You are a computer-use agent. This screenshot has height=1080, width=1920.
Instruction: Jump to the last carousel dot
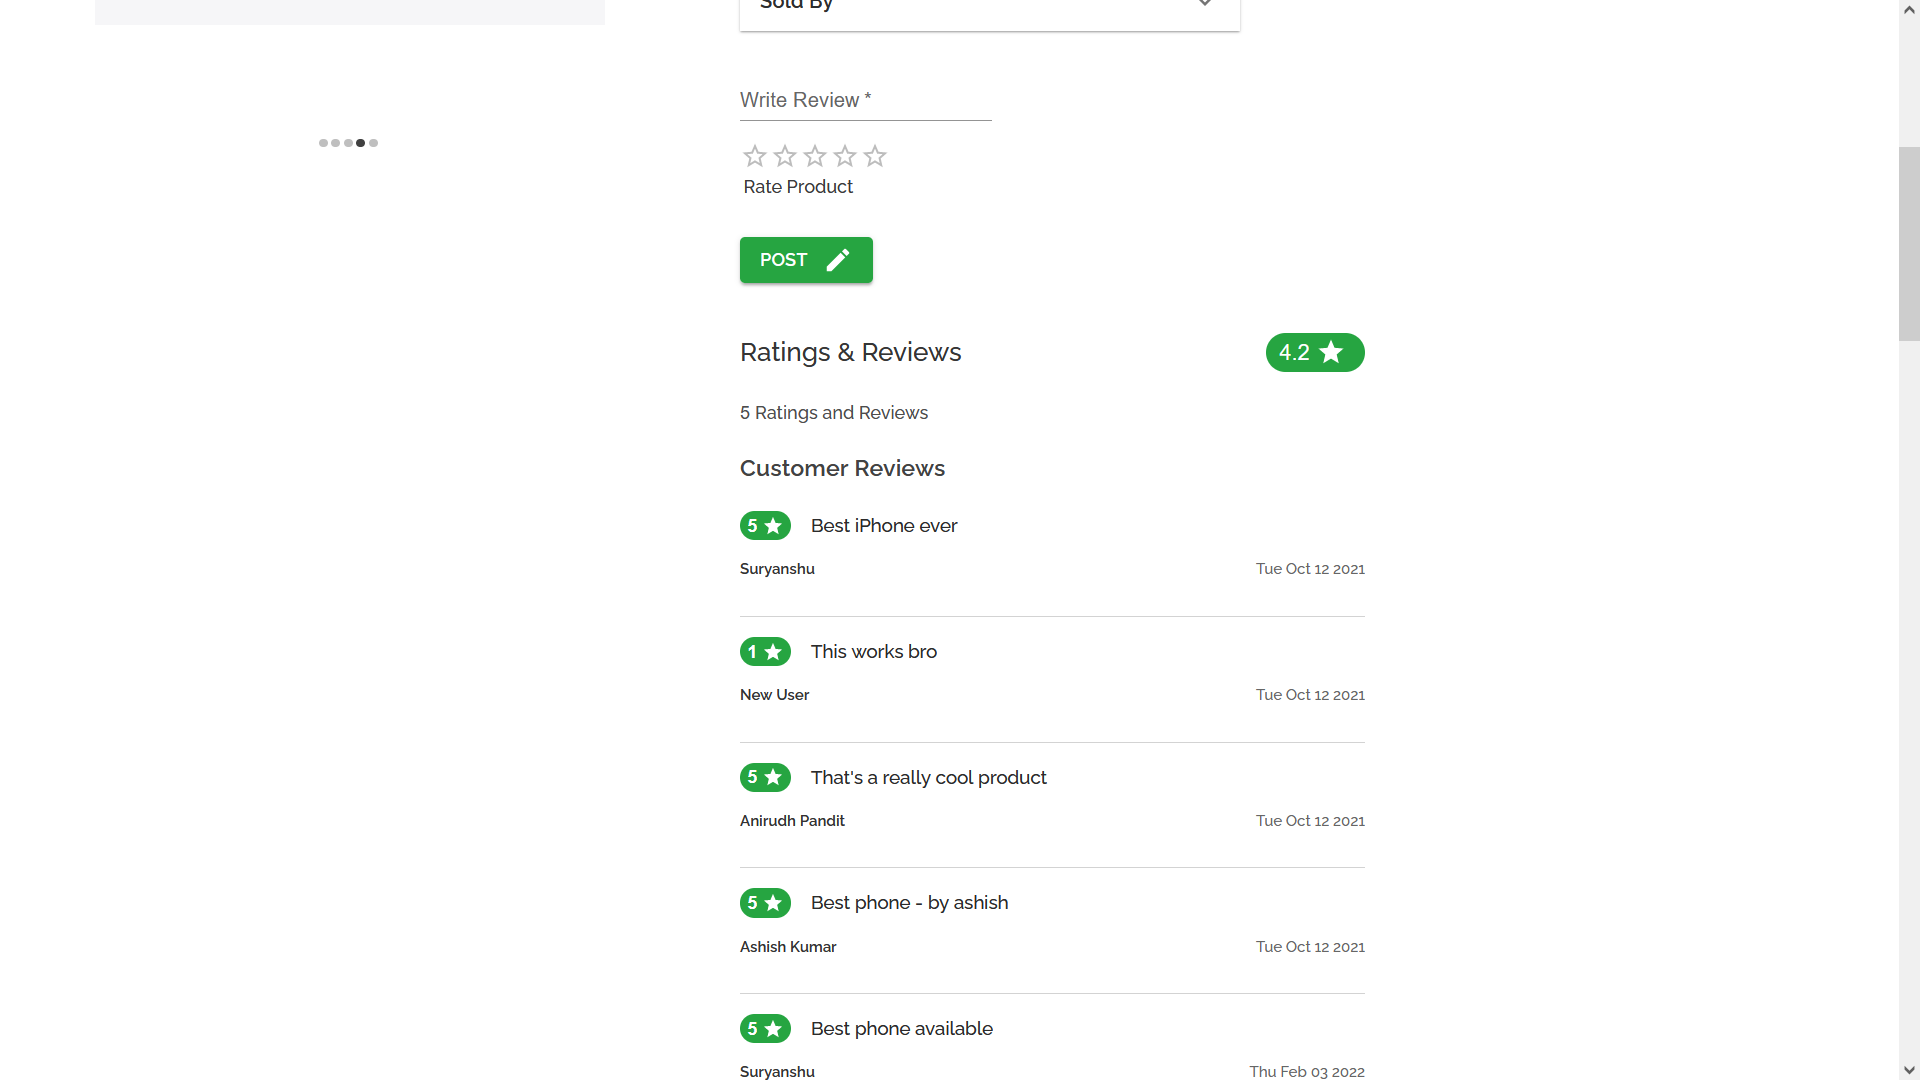(374, 143)
